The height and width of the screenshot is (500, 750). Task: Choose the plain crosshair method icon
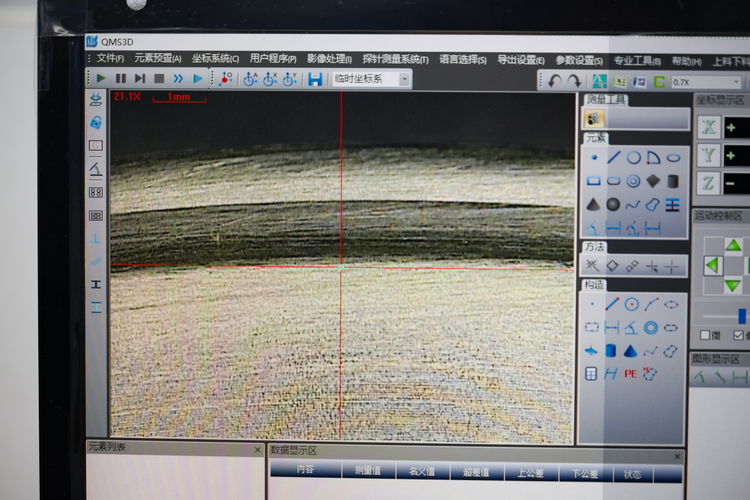point(672,267)
